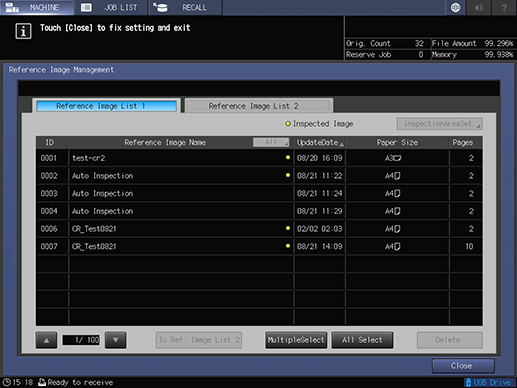This screenshot has height=388, width=517.
Task: Click the A4 paper icon in row 0002
Action: pyautogui.click(x=393, y=176)
